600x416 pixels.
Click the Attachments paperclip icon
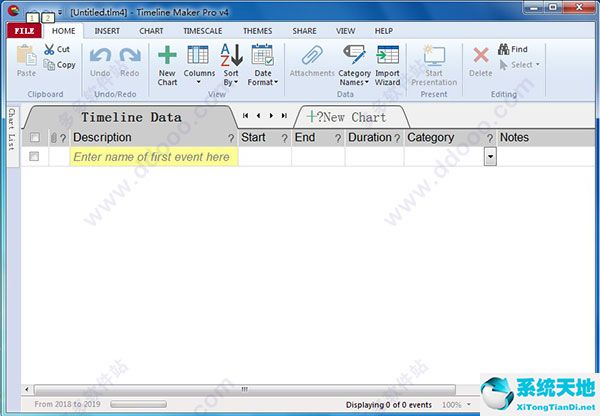[312, 64]
